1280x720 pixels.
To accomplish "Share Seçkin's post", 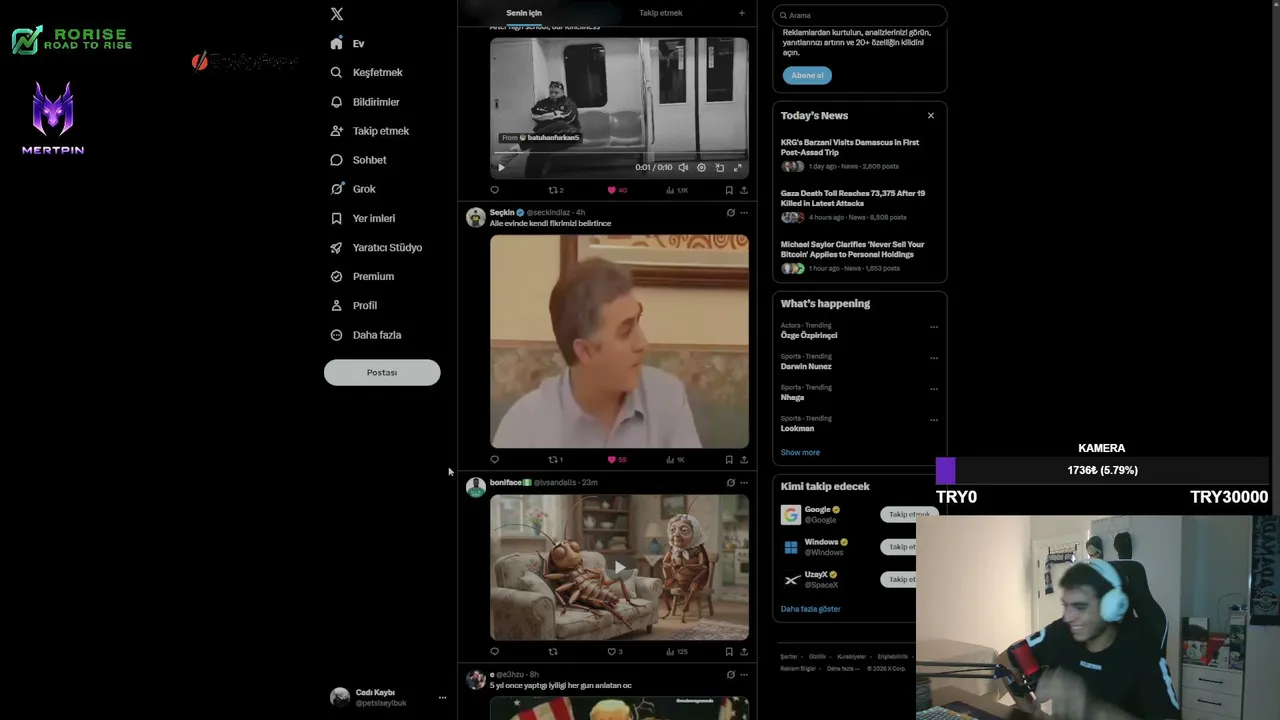I will pyautogui.click(x=744, y=460).
